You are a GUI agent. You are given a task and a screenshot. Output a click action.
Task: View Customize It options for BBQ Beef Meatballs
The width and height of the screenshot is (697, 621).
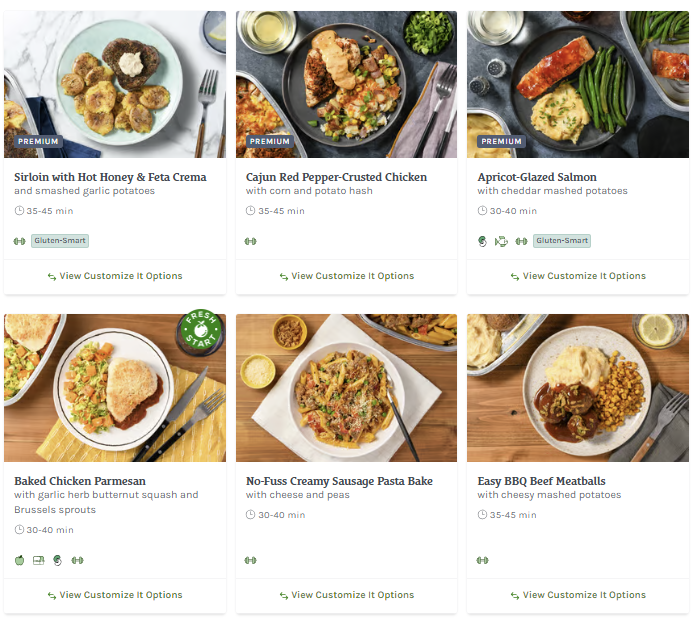pos(578,595)
